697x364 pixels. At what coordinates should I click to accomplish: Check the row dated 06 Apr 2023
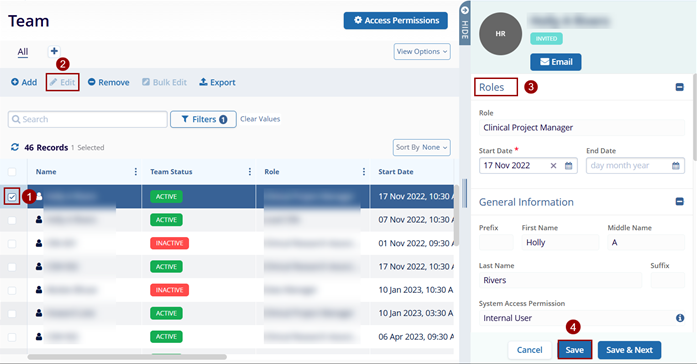[x=12, y=337]
